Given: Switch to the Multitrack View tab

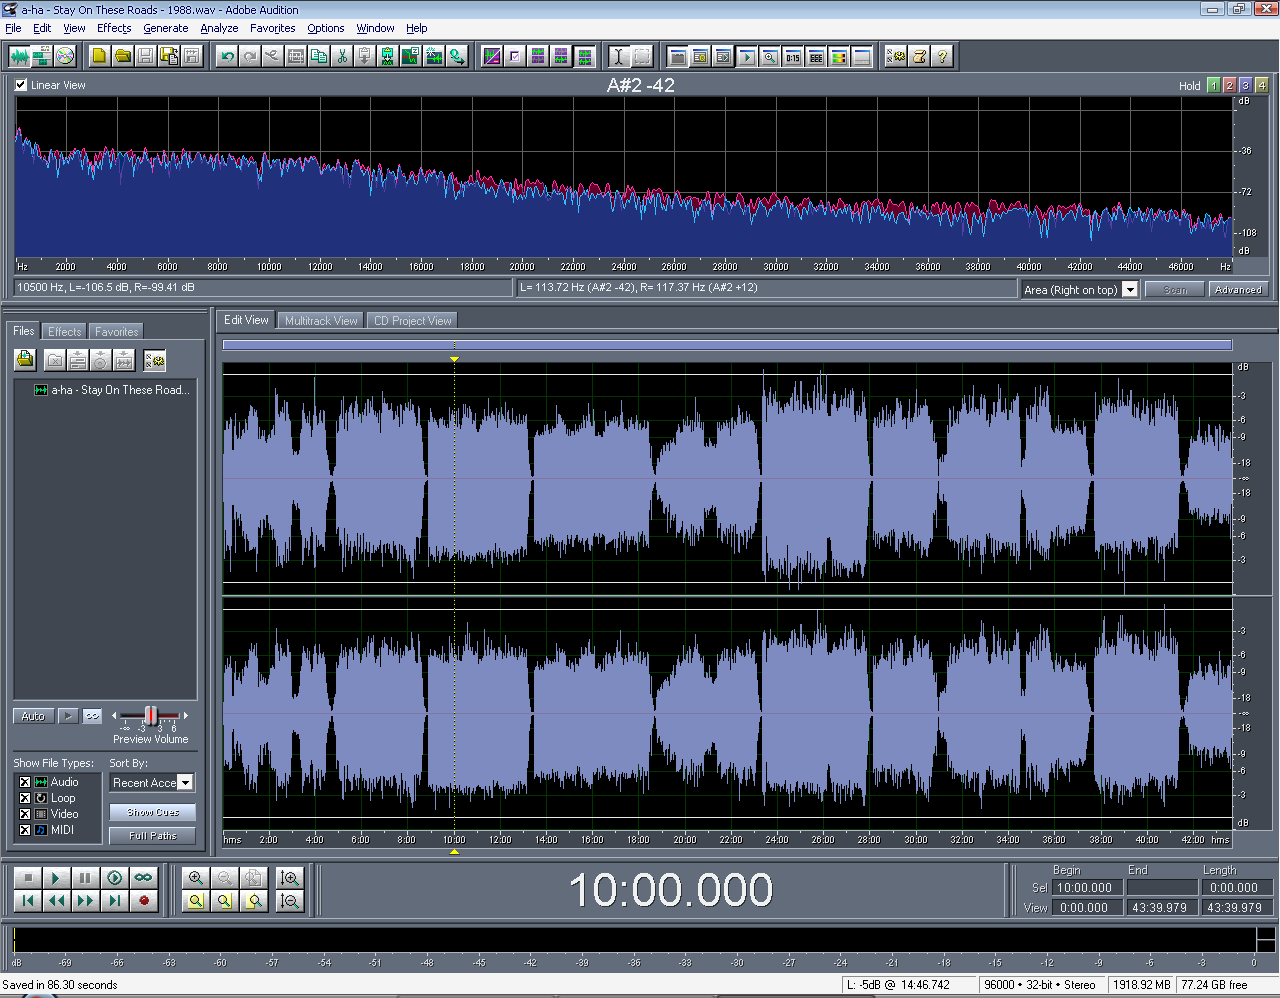Looking at the screenshot, I should [x=321, y=321].
